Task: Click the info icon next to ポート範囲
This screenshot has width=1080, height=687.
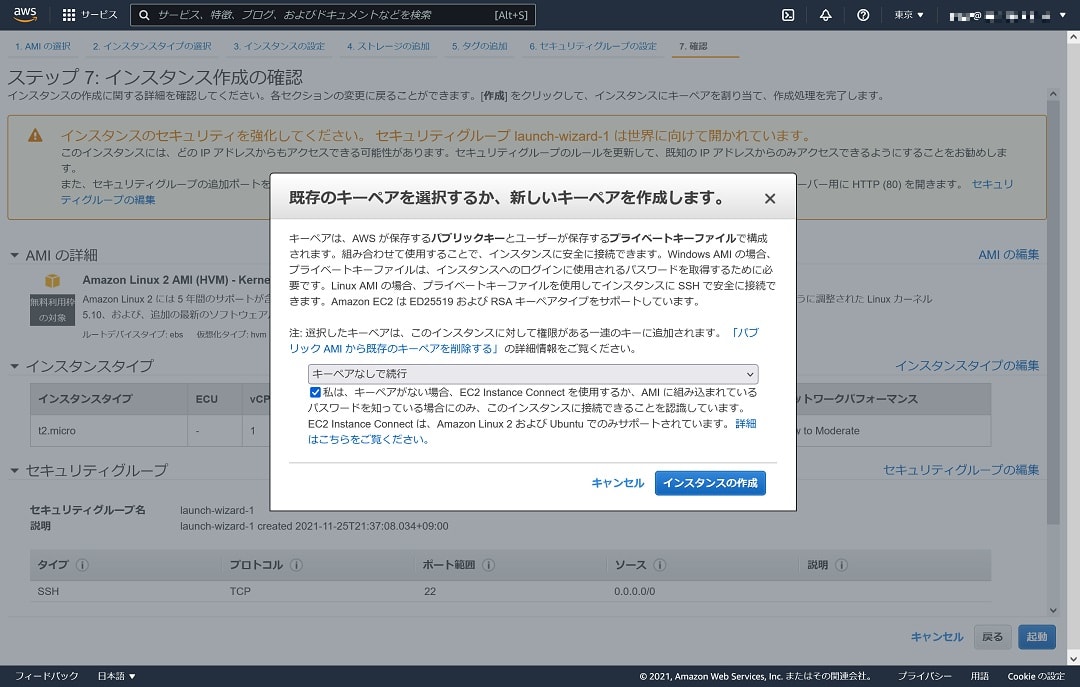Action: [x=488, y=565]
